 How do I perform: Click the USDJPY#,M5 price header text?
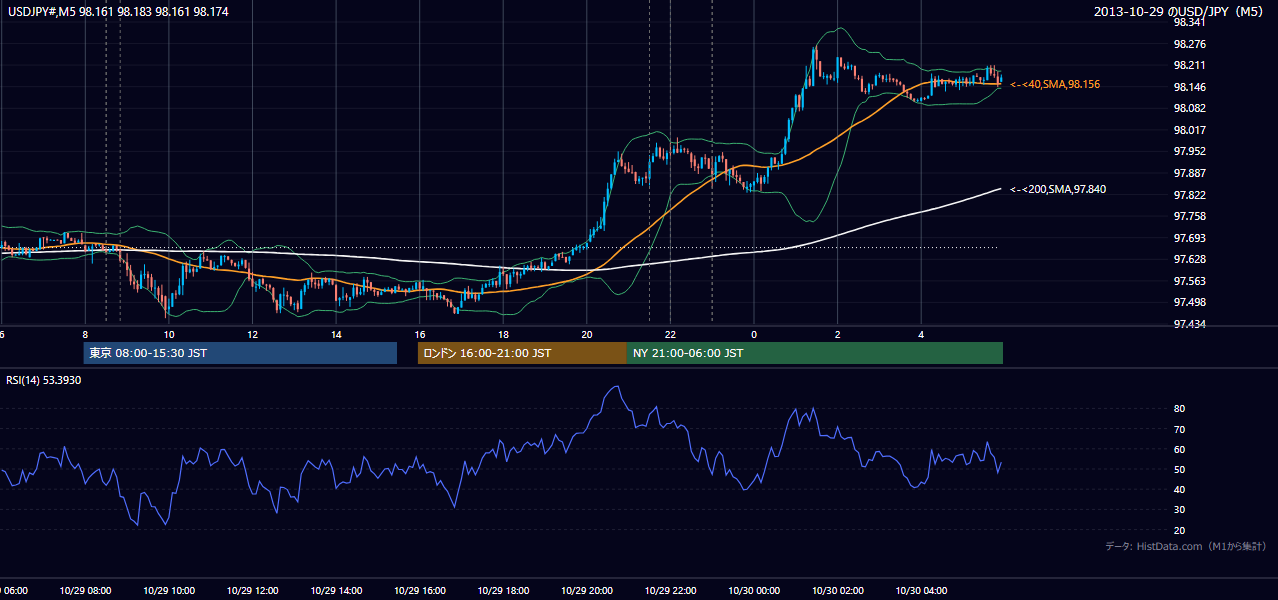(117, 11)
